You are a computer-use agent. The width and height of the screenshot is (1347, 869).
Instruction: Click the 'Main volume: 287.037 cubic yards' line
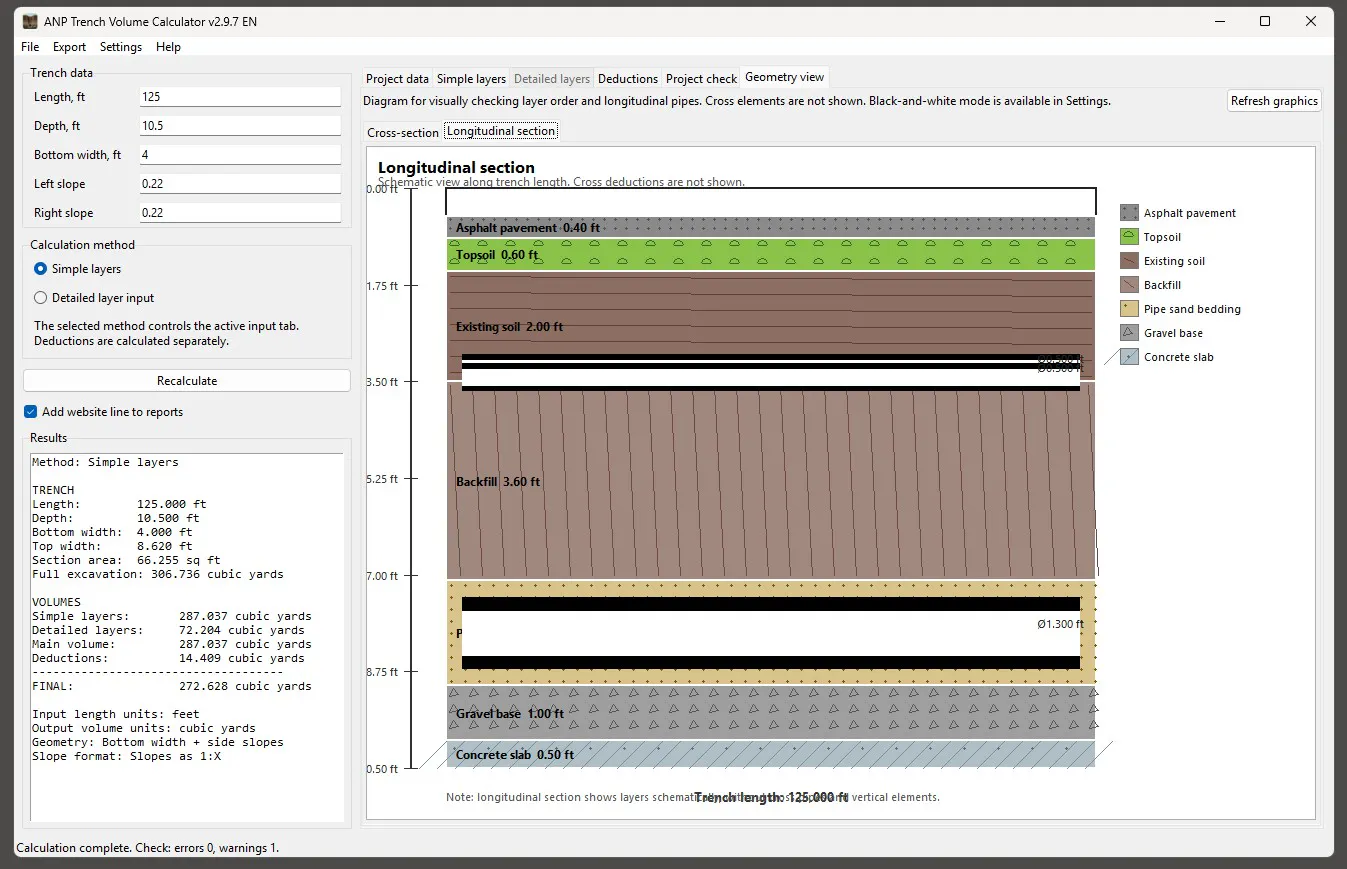point(171,644)
